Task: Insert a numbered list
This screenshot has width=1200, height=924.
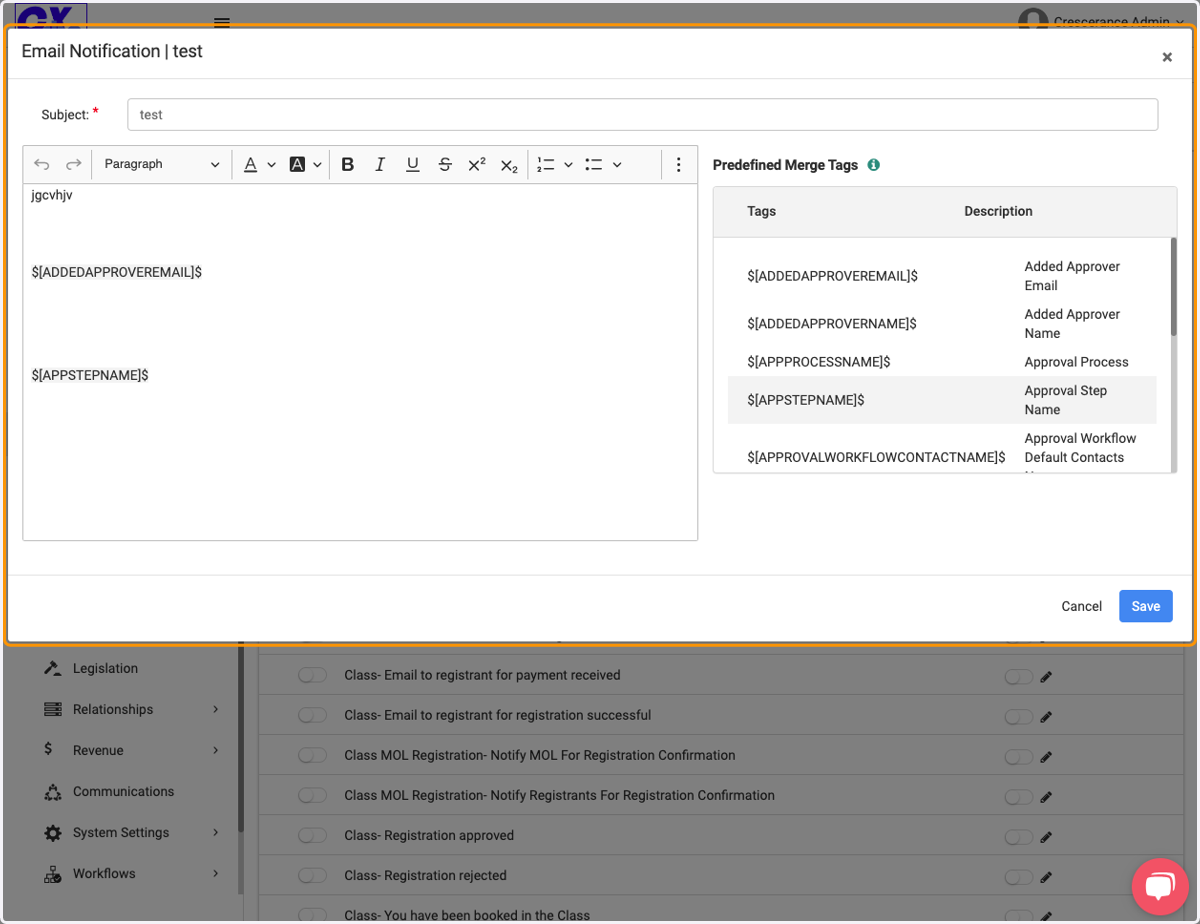Action: click(546, 164)
